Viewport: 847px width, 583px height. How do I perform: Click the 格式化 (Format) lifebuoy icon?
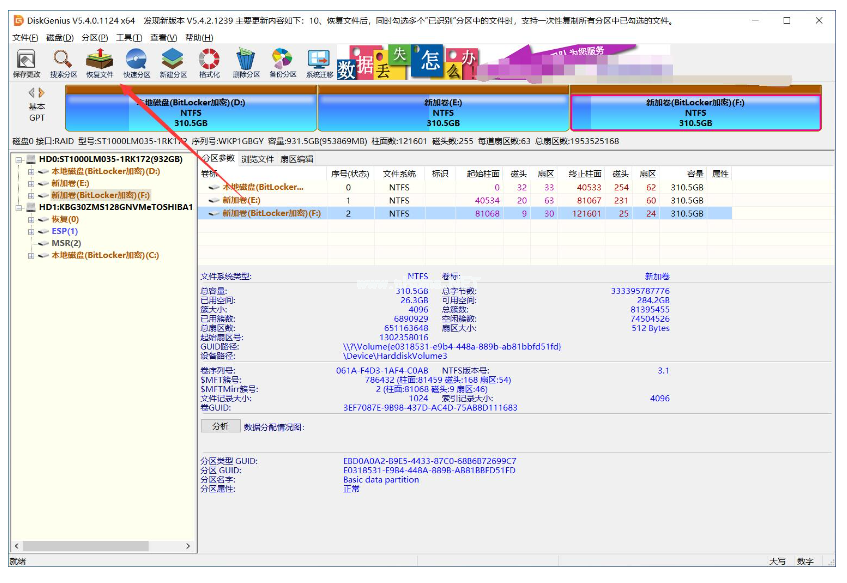click(x=209, y=63)
